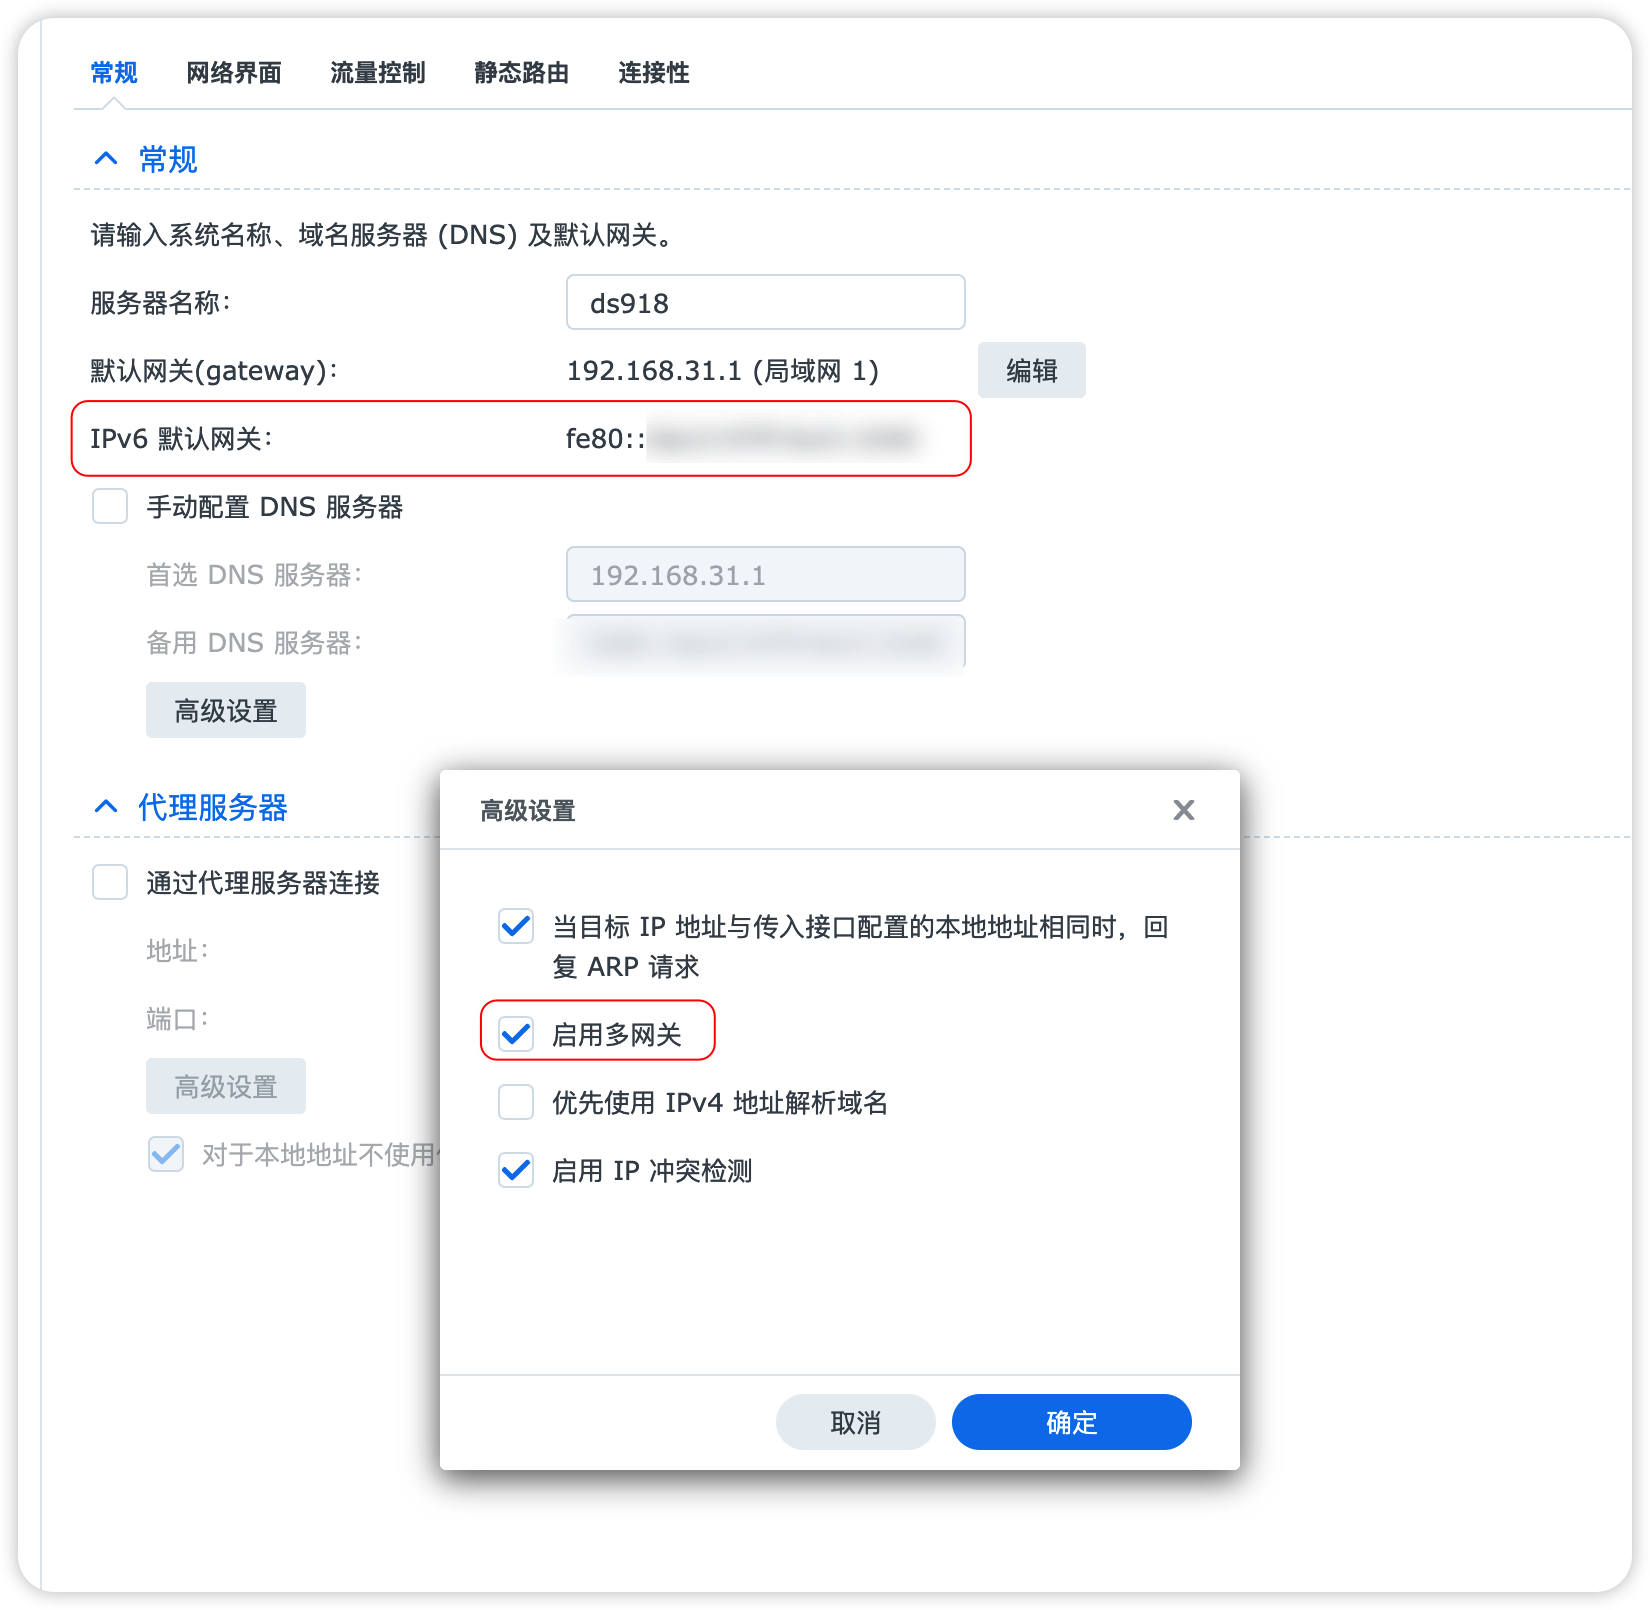1650x1610 pixels.
Task: Toggle 对于本地地址不使用 option
Action: (166, 1155)
